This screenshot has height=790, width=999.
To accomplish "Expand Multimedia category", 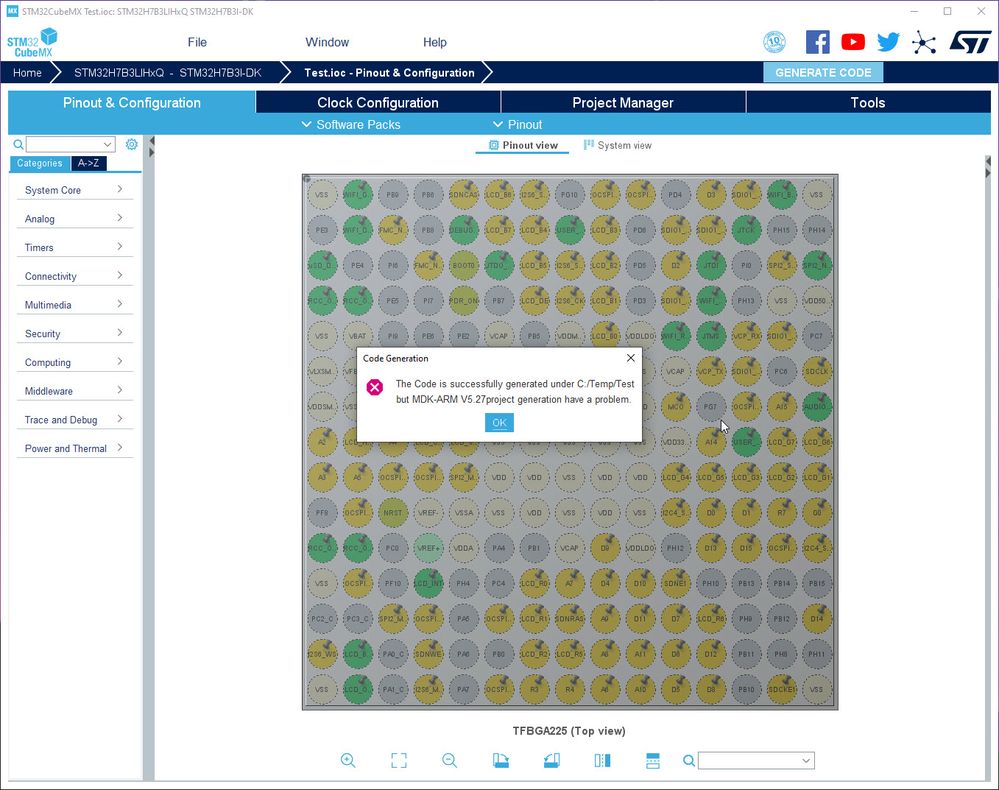I will [74, 305].
